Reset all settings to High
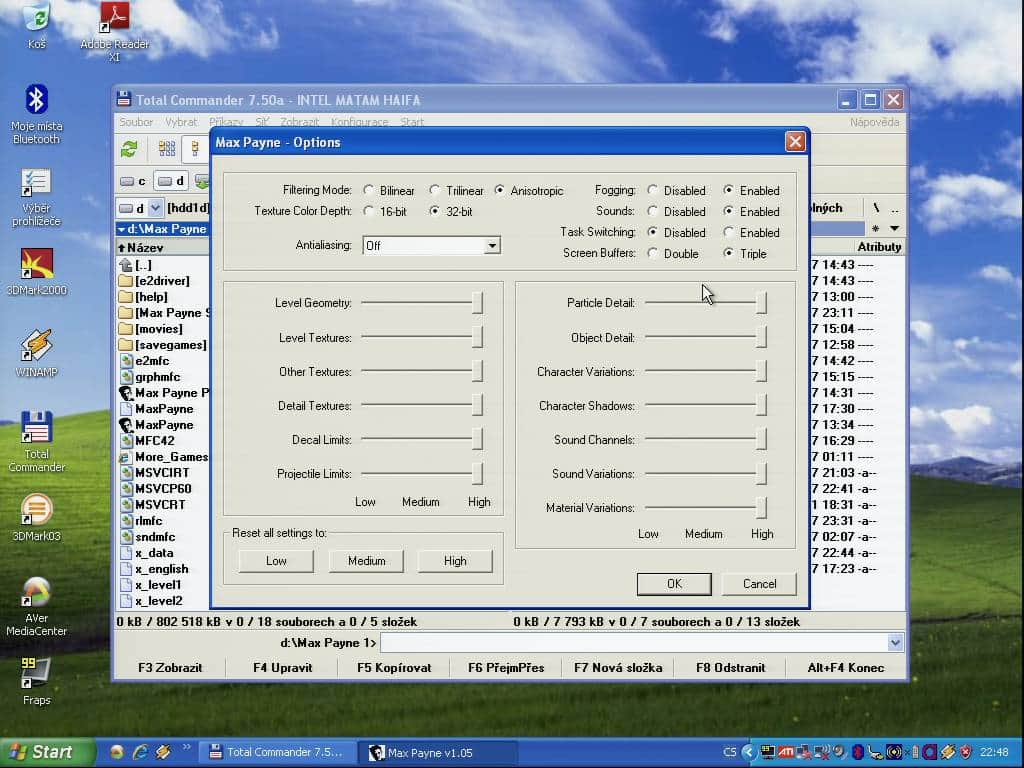 coord(455,561)
